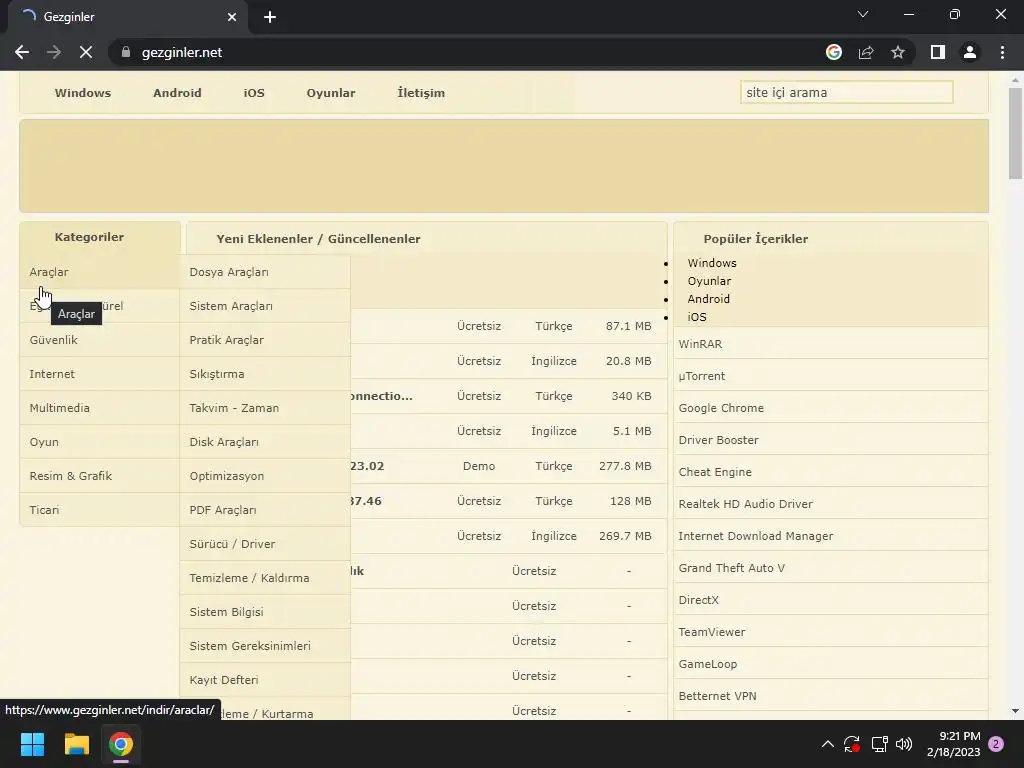Click the Chrome taskbar icon
1024x768 pixels.
point(121,744)
